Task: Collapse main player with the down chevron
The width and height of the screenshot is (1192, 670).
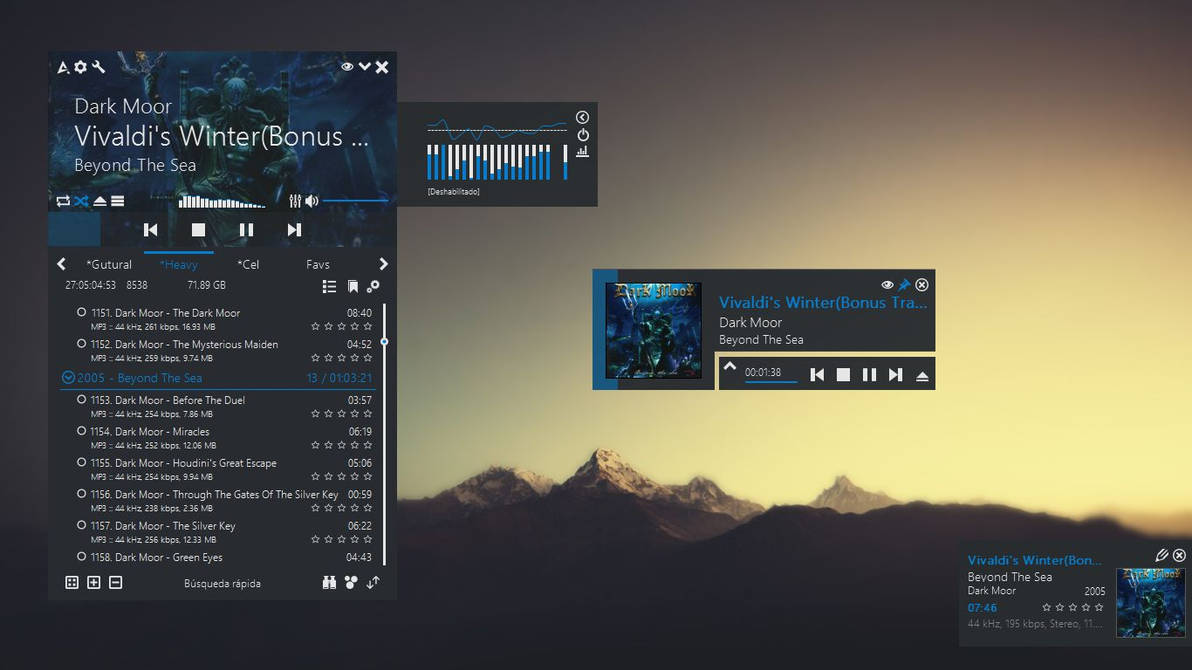Action: click(x=365, y=67)
